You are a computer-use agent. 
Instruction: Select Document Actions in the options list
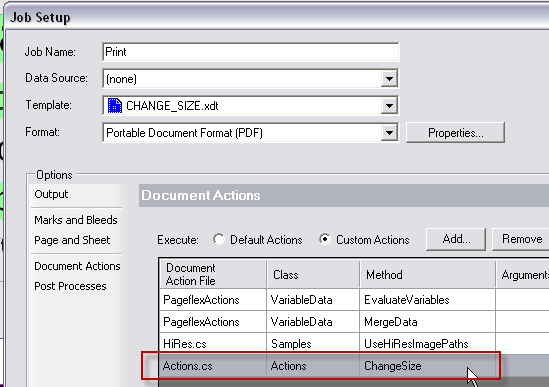(77, 266)
